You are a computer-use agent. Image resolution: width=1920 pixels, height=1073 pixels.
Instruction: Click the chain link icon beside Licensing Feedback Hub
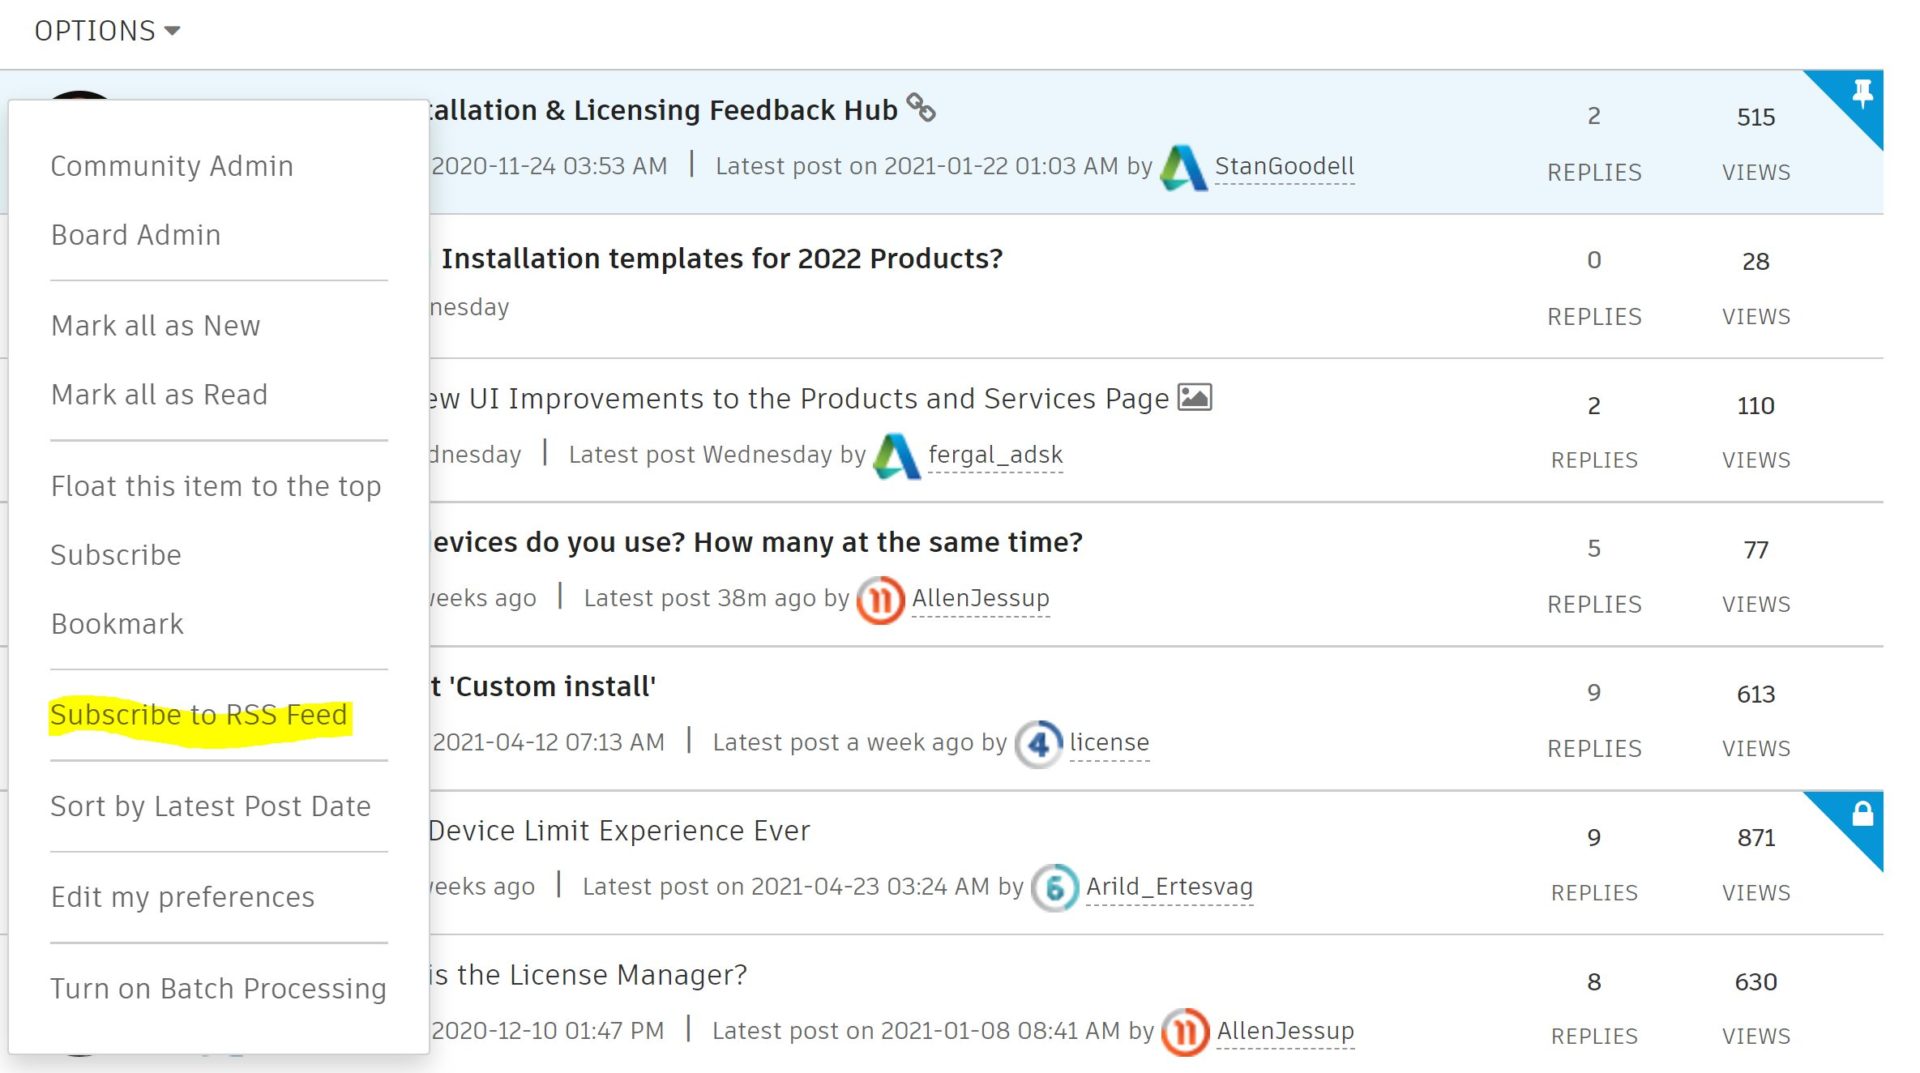pyautogui.click(x=921, y=108)
